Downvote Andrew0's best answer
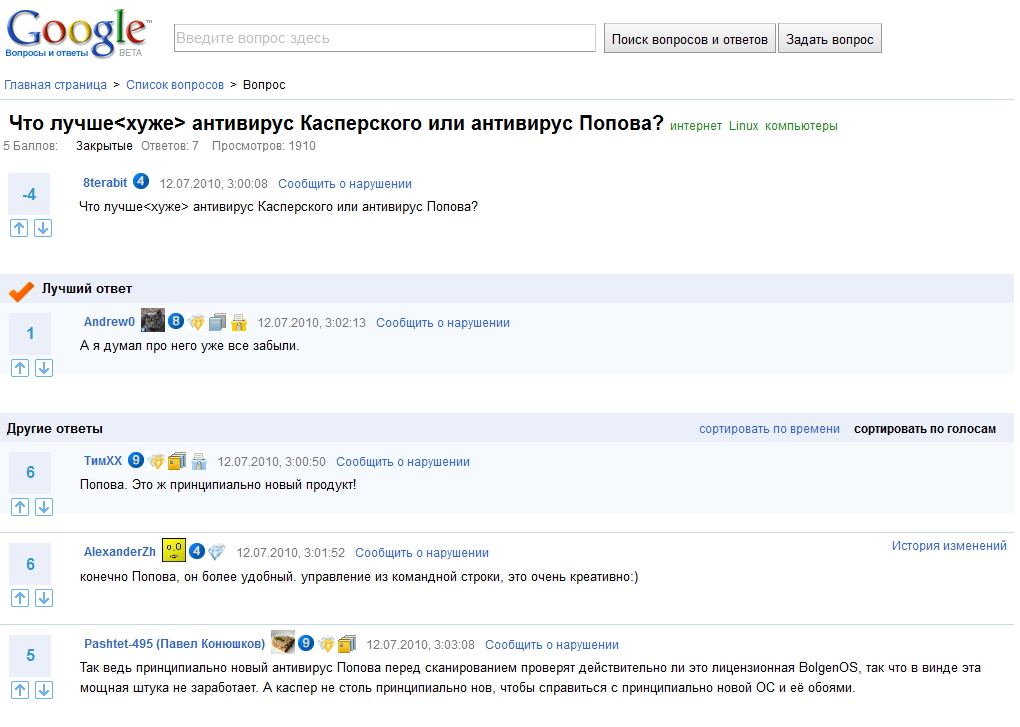Image resolution: width=1020 pixels, height=727 pixels. pyautogui.click(x=44, y=368)
